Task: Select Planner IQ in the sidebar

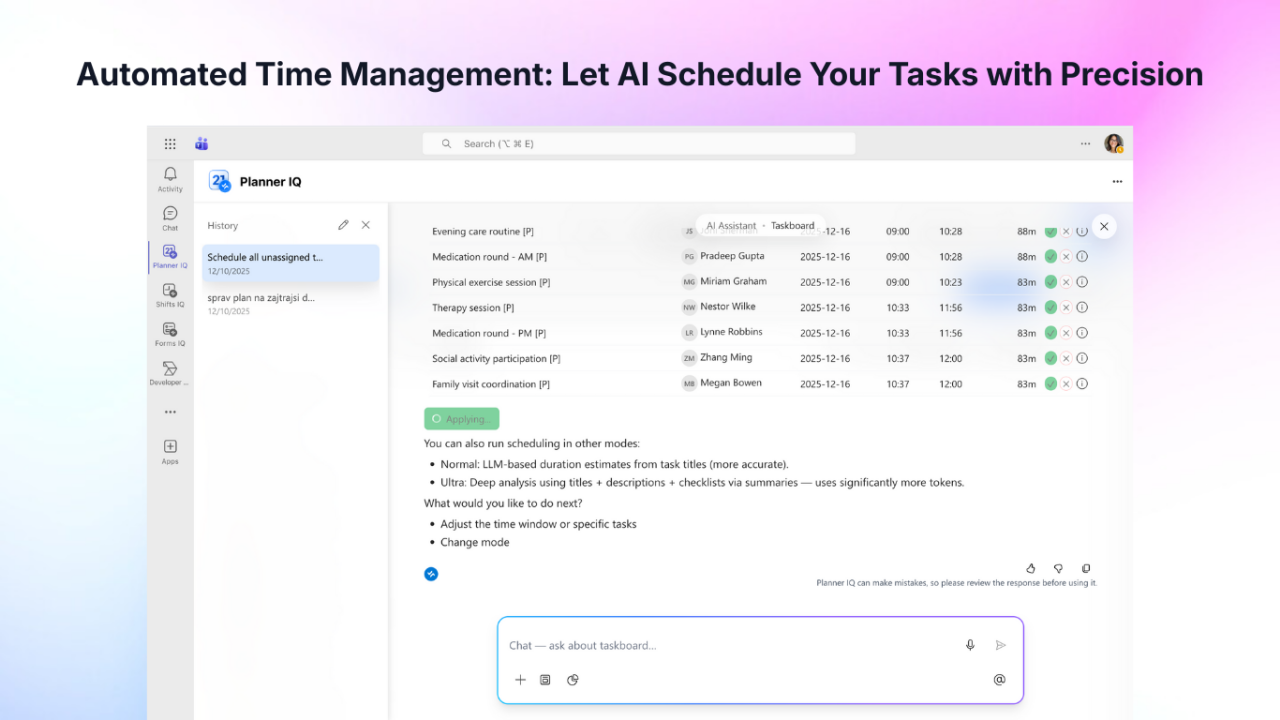Action: [x=170, y=257]
